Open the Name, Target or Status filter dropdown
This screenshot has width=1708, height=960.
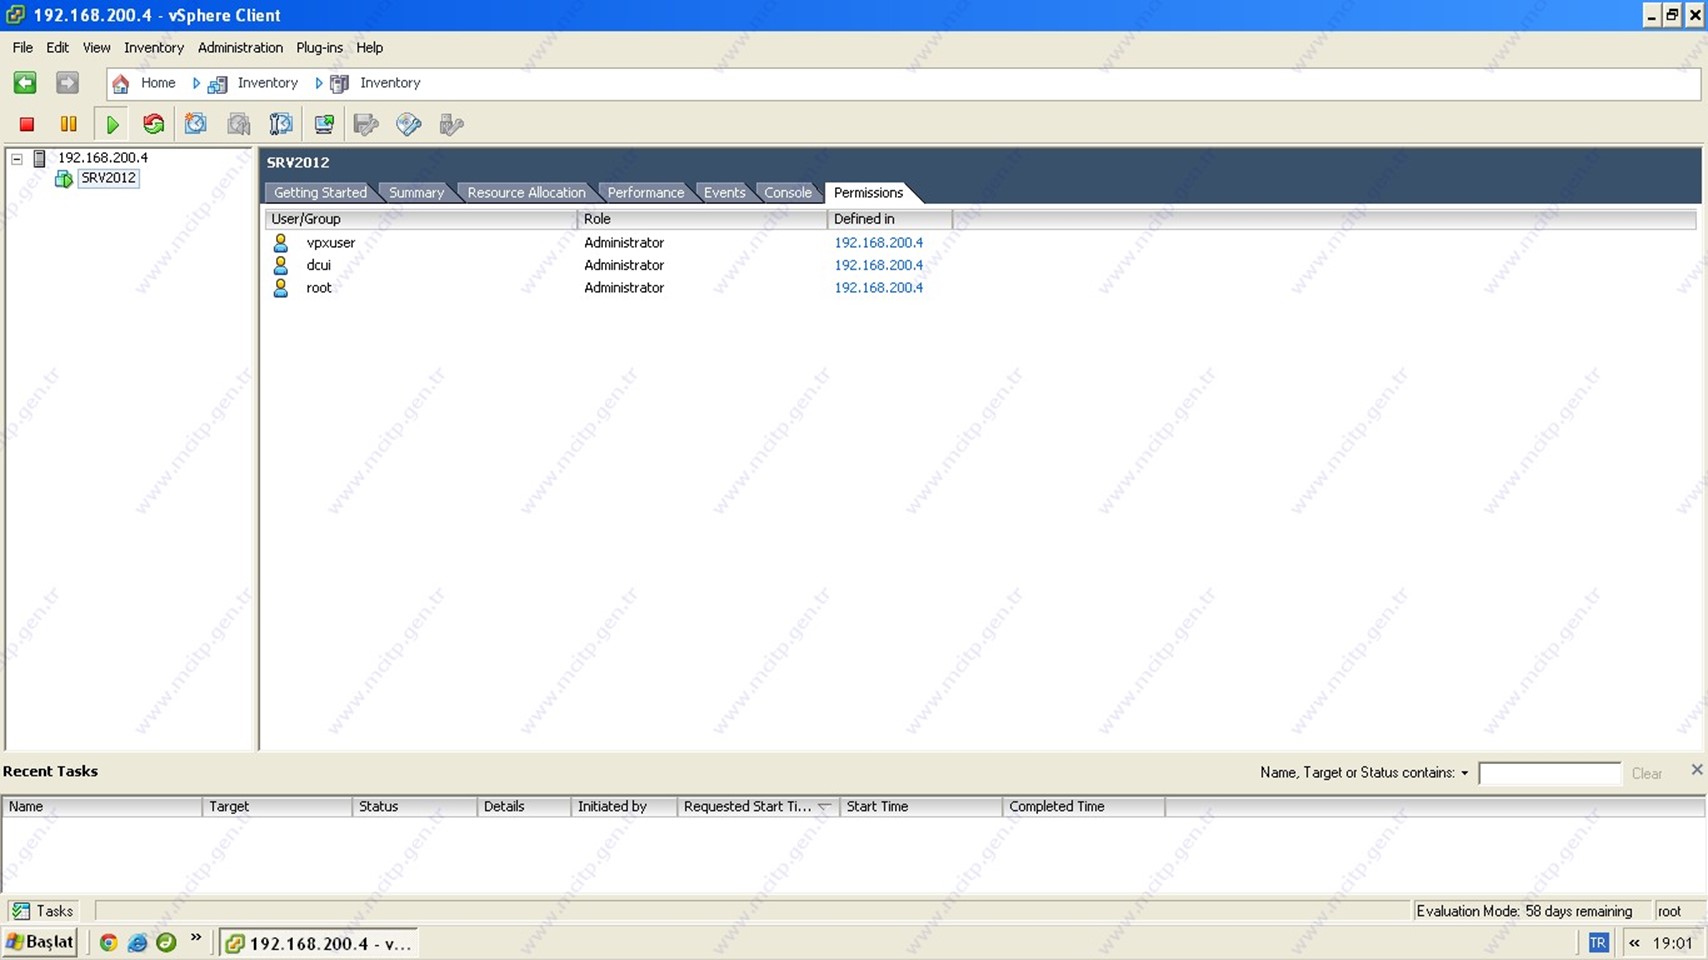pyautogui.click(x=1465, y=773)
